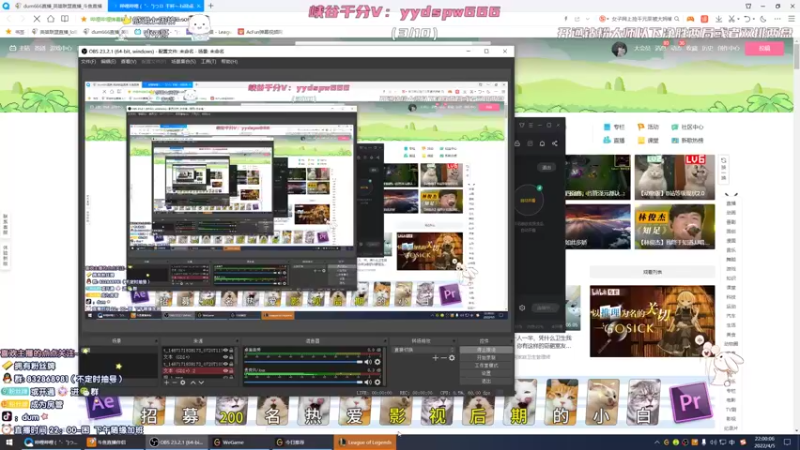Viewport: 800px width, 450px height.
Task: Click pink 投稿 button on Bilibili
Action: 764,48
